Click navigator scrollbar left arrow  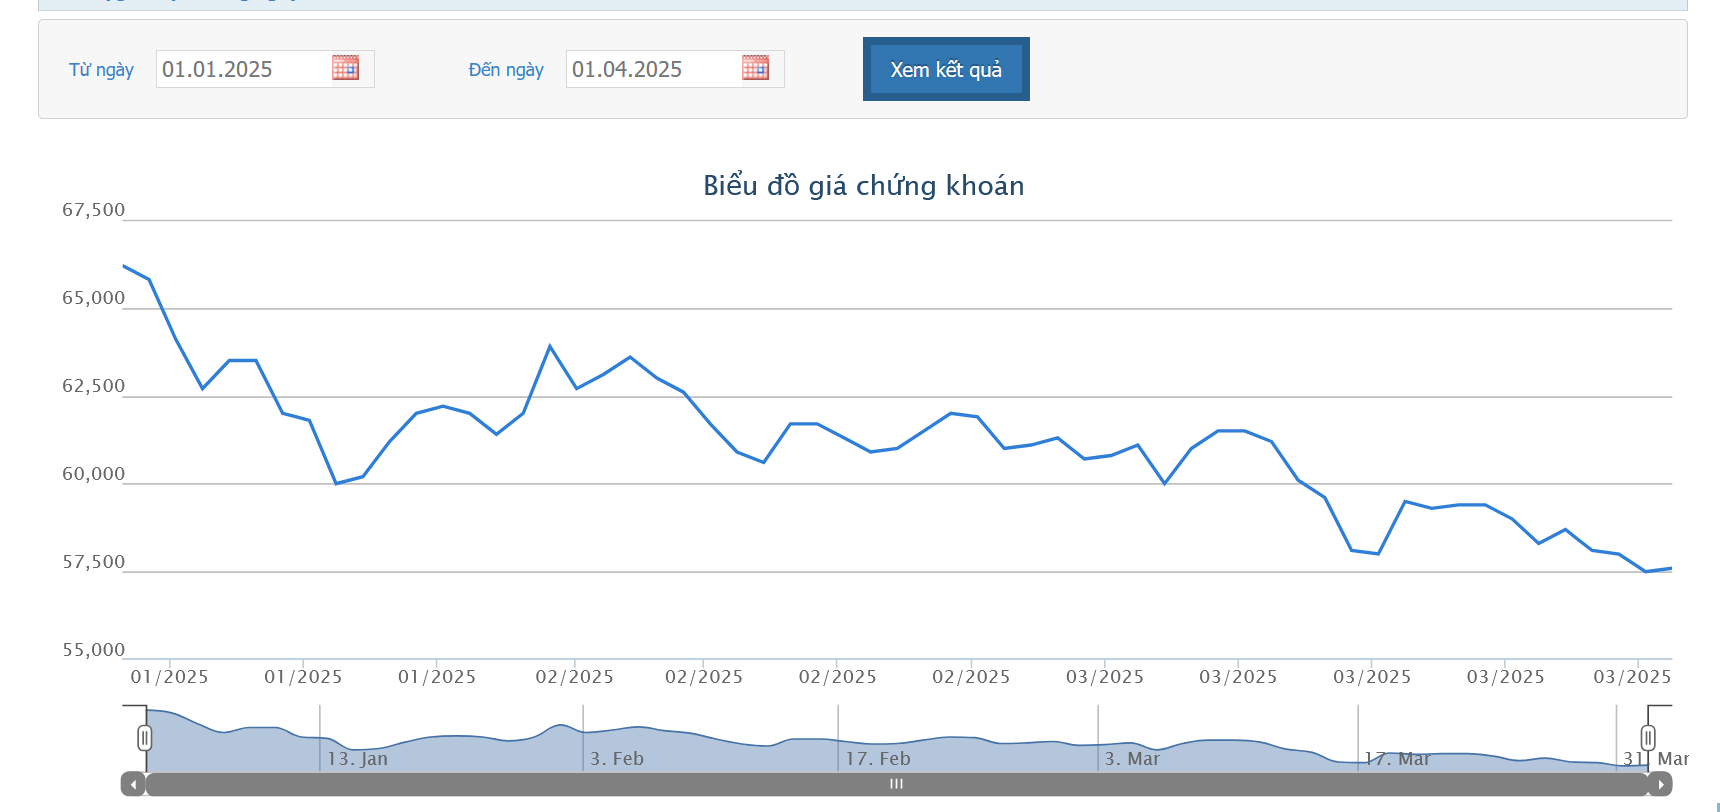[x=133, y=784]
